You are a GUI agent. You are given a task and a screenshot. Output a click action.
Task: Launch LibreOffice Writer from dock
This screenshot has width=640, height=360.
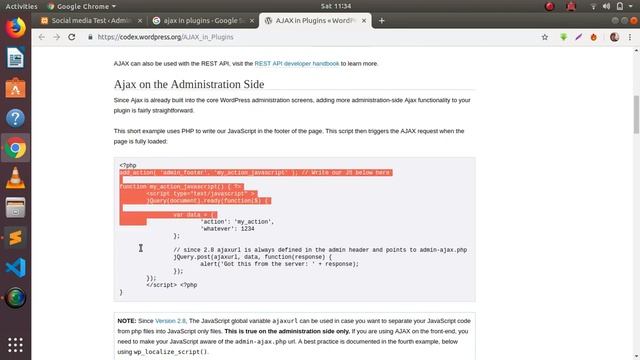[16, 58]
